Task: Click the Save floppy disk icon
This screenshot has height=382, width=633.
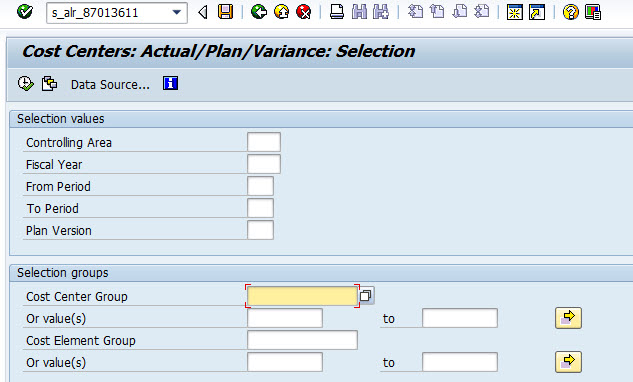Action: tap(225, 12)
